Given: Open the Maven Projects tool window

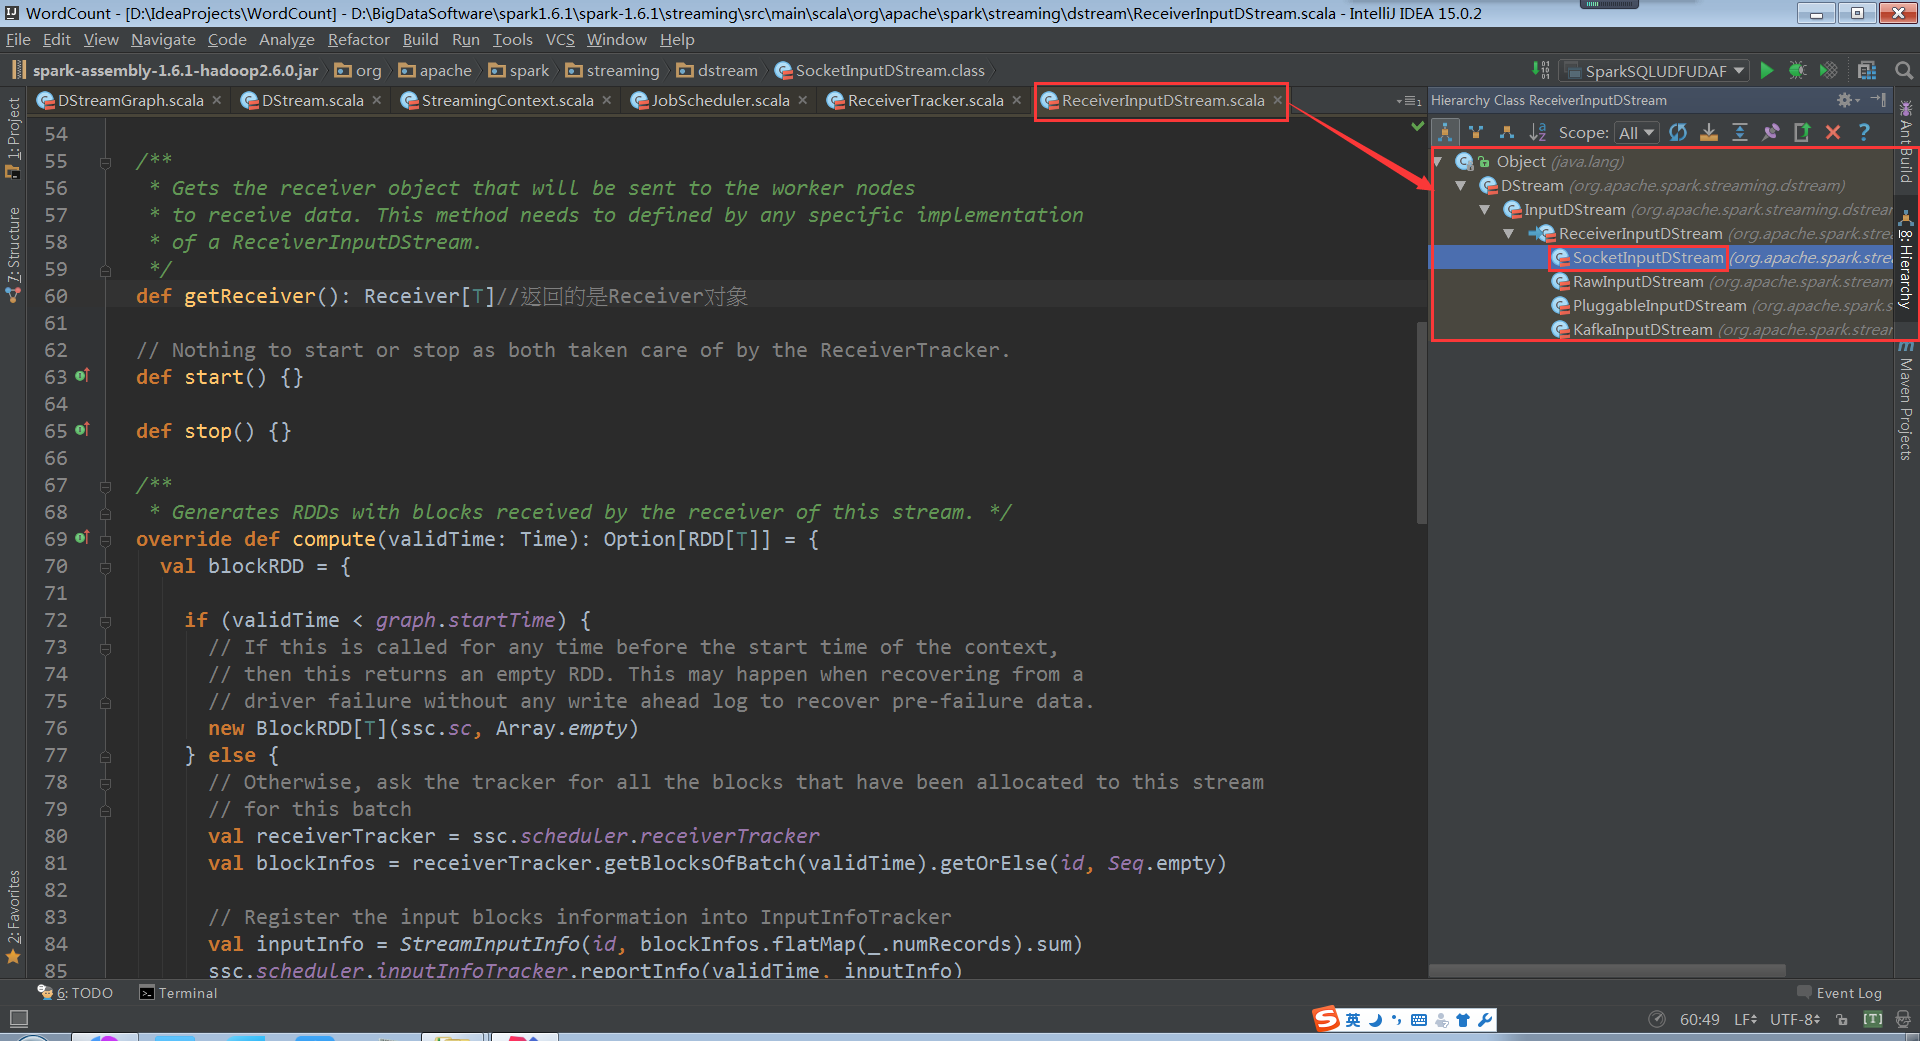Looking at the screenshot, I should (1906, 398).
